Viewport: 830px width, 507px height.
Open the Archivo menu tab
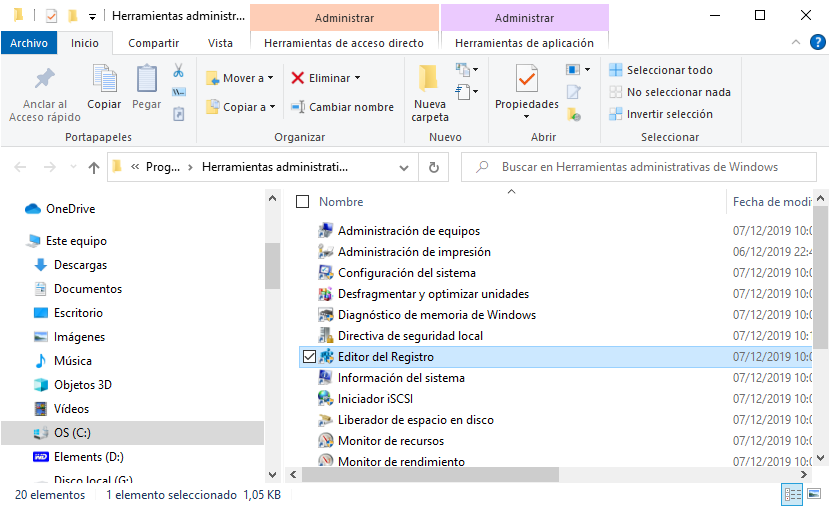[29, 43]
